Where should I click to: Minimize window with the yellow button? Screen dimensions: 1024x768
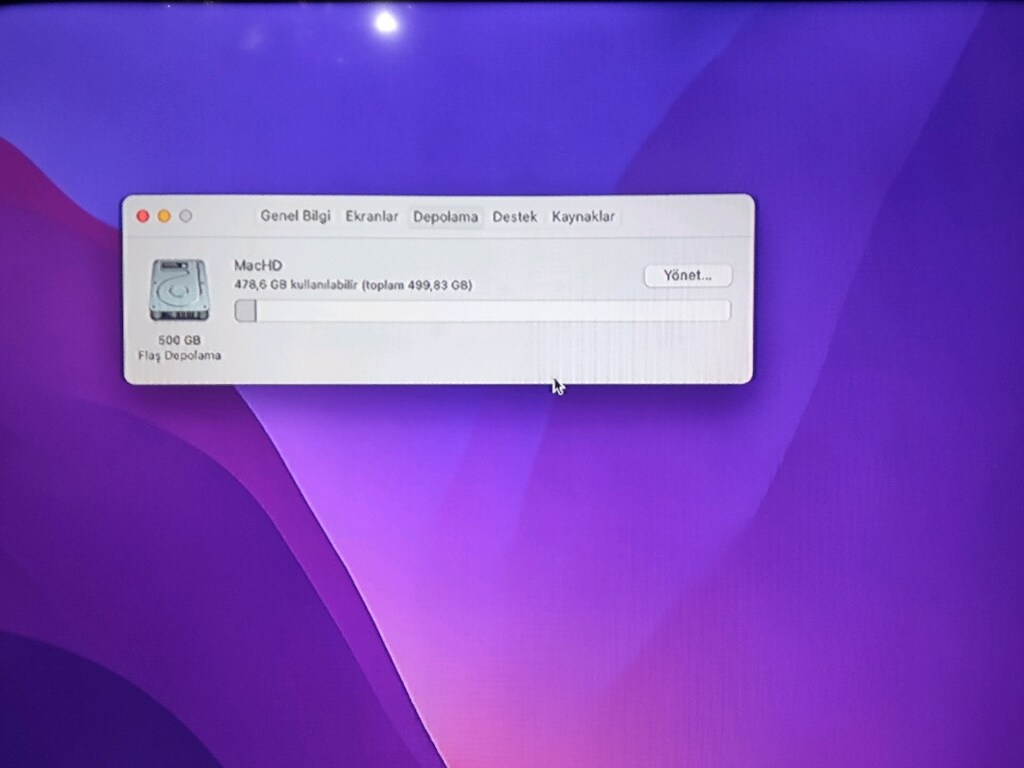coord(164,216)
